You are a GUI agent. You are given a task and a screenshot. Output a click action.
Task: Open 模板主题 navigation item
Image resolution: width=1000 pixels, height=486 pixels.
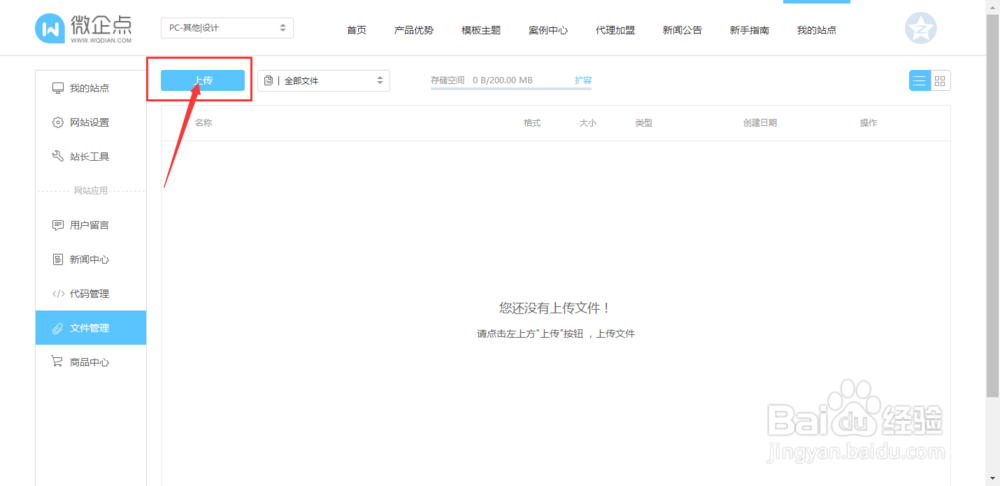click(481, 31)
